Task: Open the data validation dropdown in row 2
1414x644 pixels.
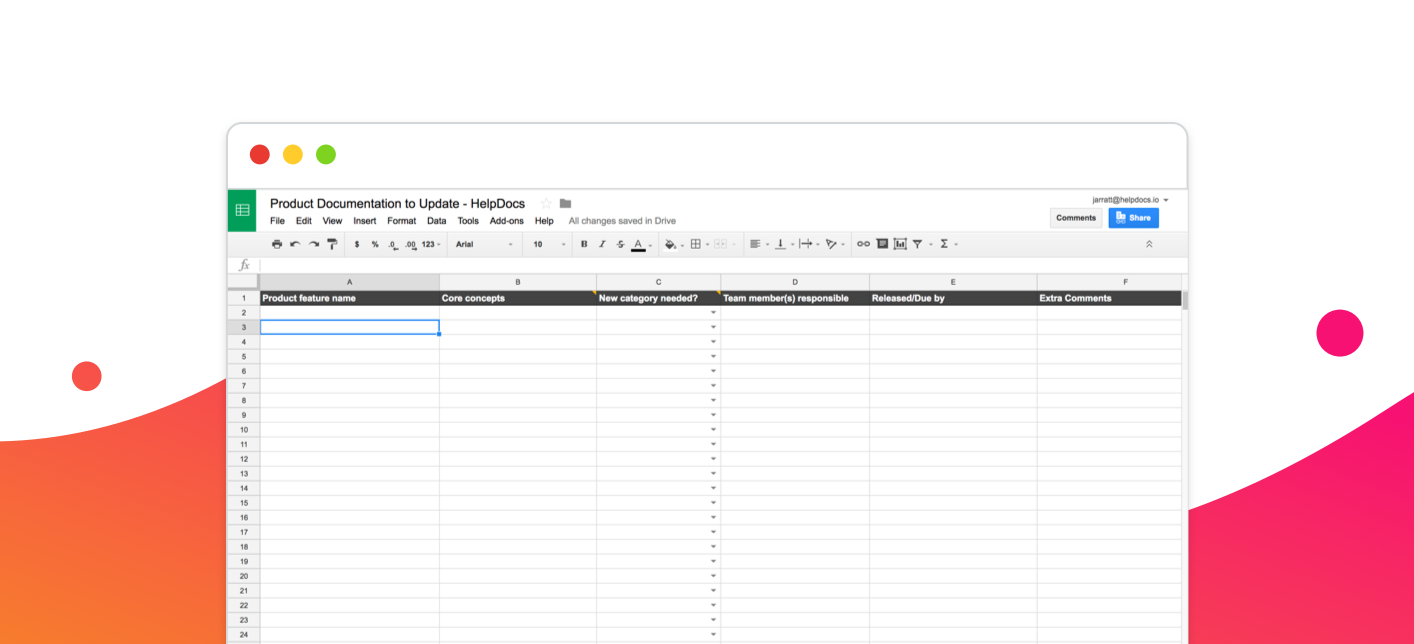Action: pos(713,312)
